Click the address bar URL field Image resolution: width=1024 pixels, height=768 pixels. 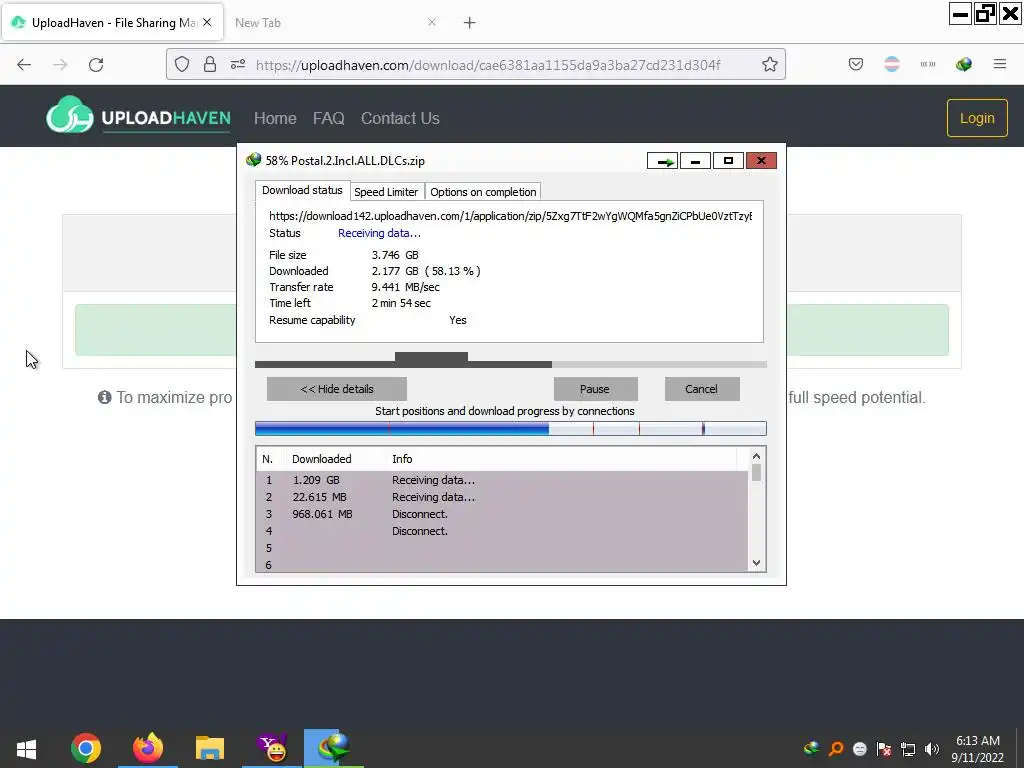tap(488, 65)
